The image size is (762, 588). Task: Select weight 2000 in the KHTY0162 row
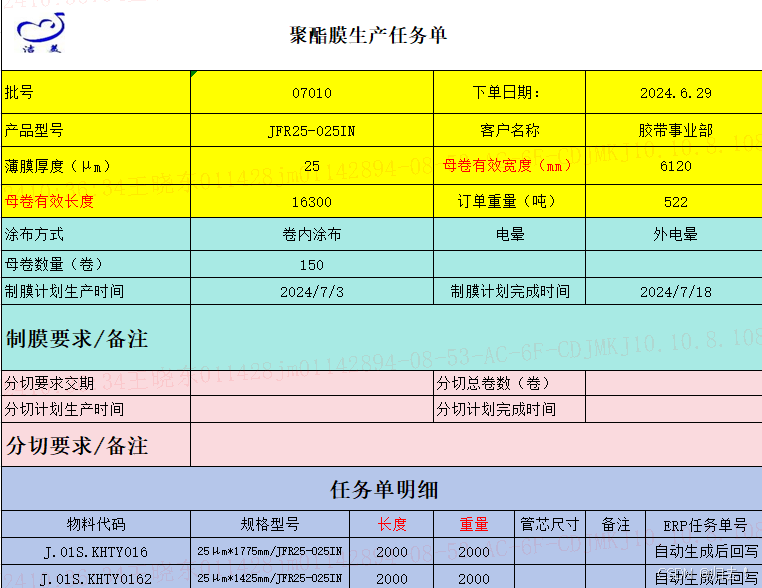(x=474, y=577)
